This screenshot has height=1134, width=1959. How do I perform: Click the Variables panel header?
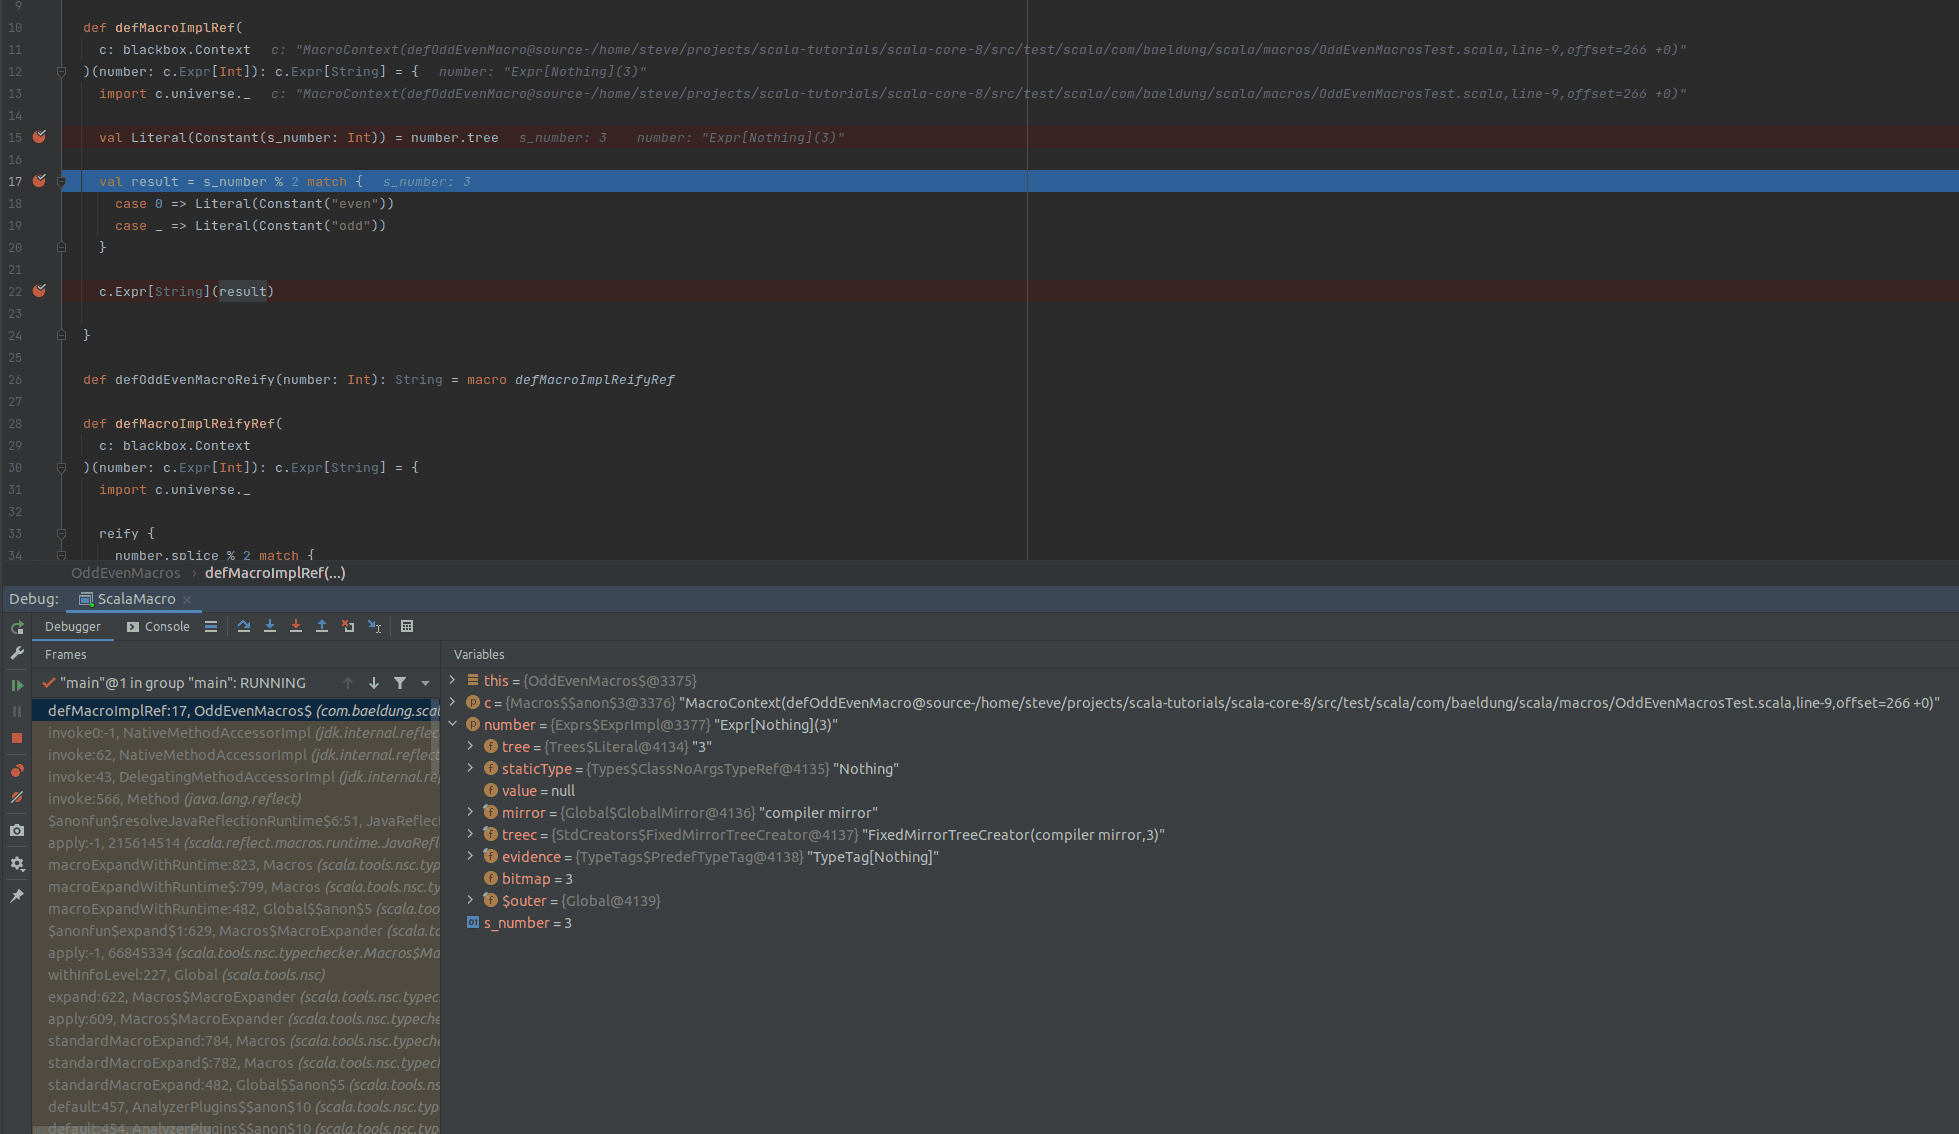pyautogui.click(x=479, y=655)
